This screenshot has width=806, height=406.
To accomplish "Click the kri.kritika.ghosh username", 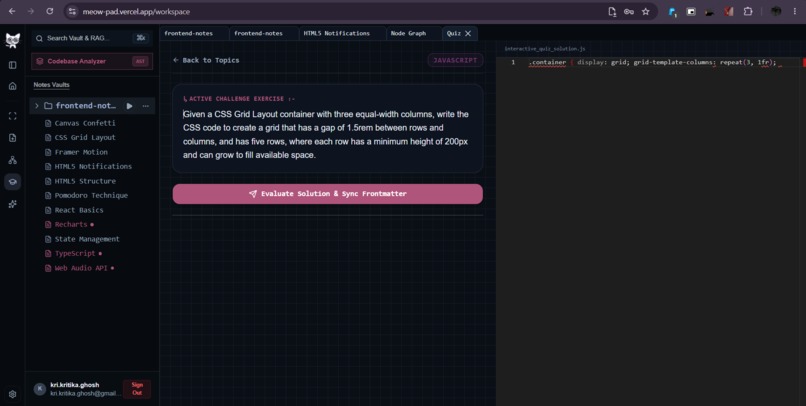I will tap(75, 385).
